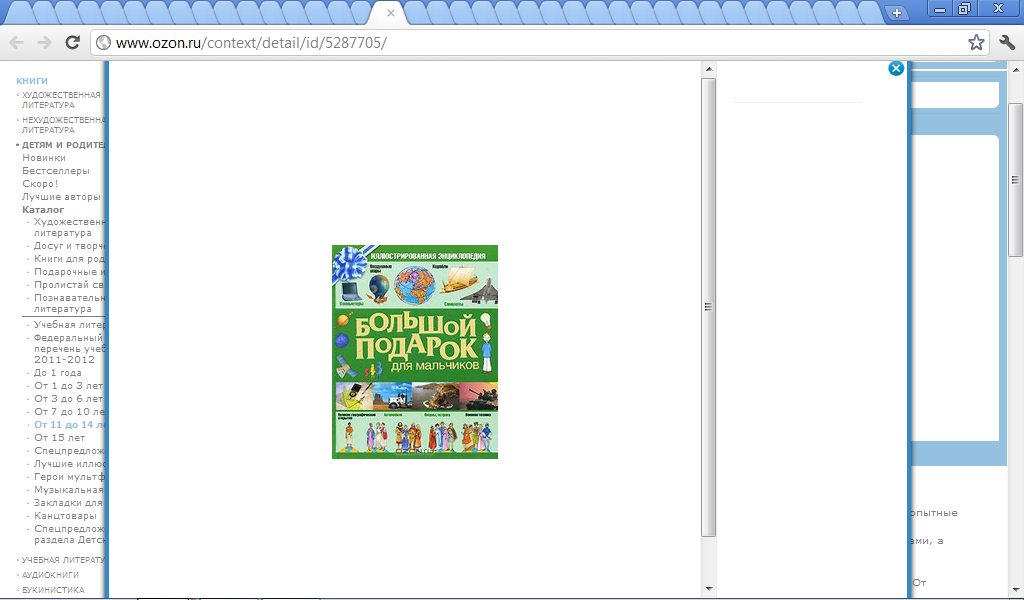Screen dimensions: 1024x600
Task: Open Познавательная литература subcategory
Action: 69,304
